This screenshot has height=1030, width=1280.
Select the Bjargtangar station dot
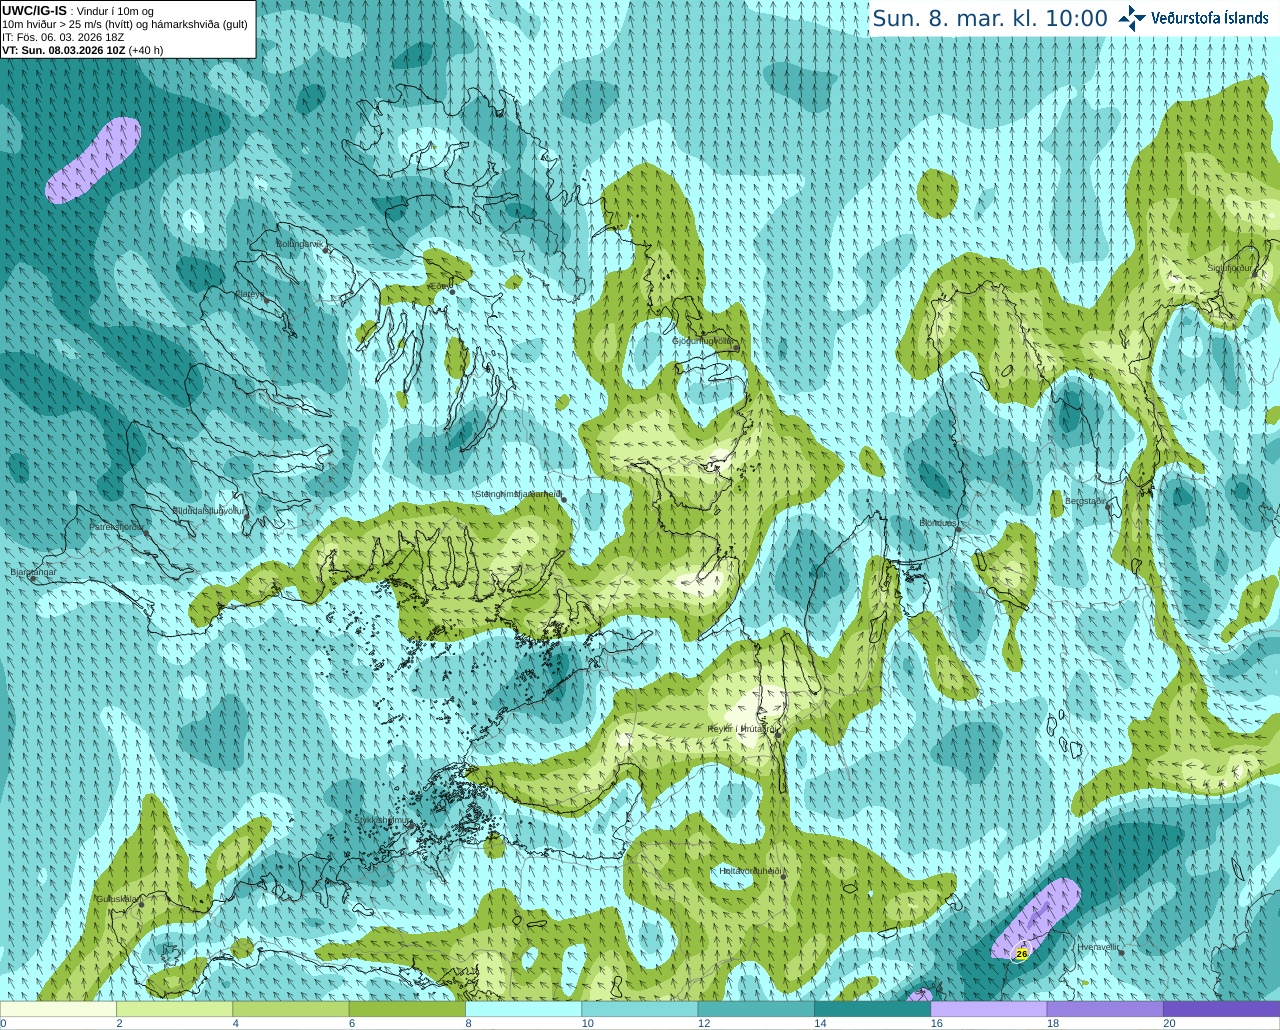click(33, 578)
